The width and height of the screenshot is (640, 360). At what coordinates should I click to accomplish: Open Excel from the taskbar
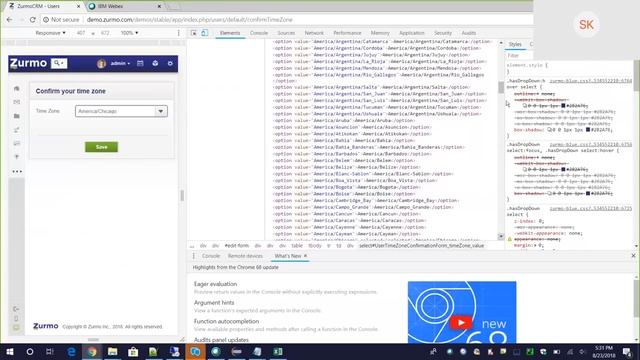coord(278,351)
